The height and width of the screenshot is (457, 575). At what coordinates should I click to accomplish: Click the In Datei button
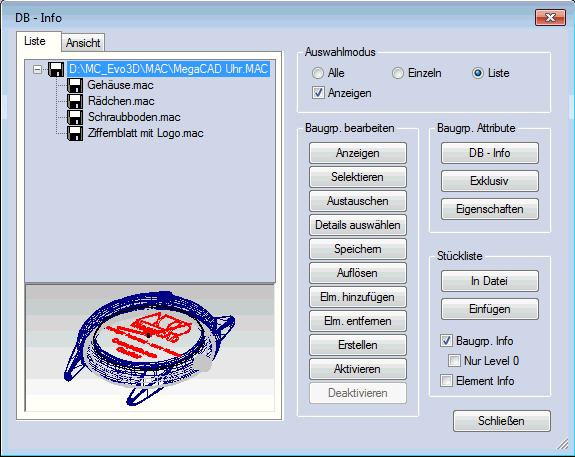pyautogui.click(x=490, y=281)
